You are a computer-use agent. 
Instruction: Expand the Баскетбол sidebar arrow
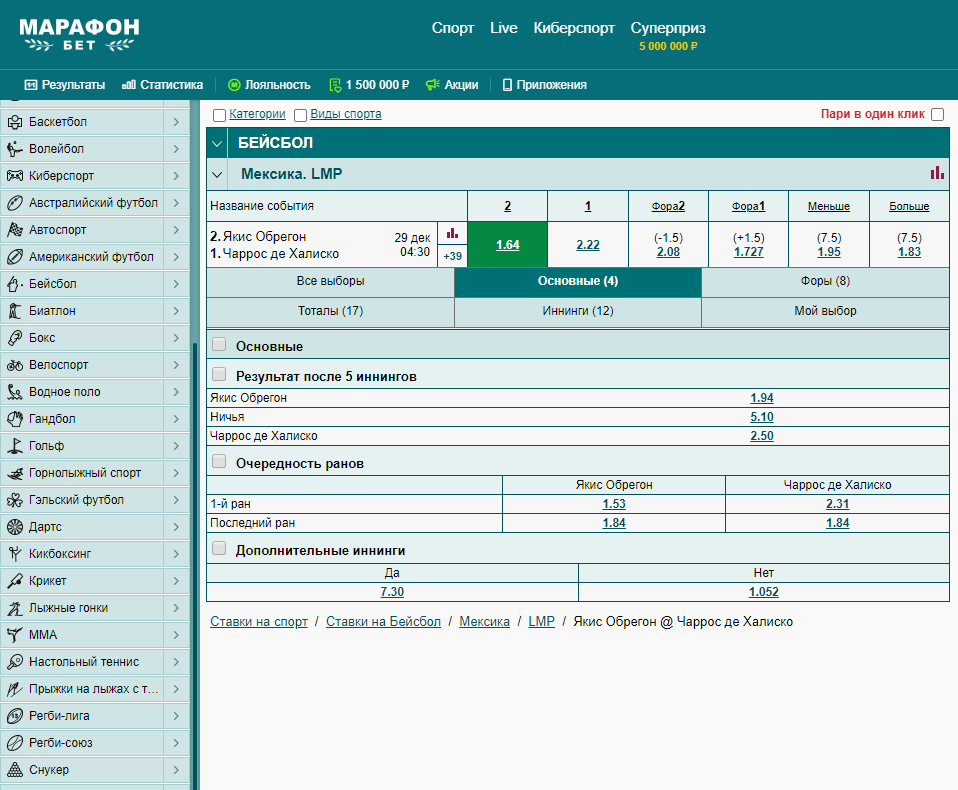click(176, 122)
